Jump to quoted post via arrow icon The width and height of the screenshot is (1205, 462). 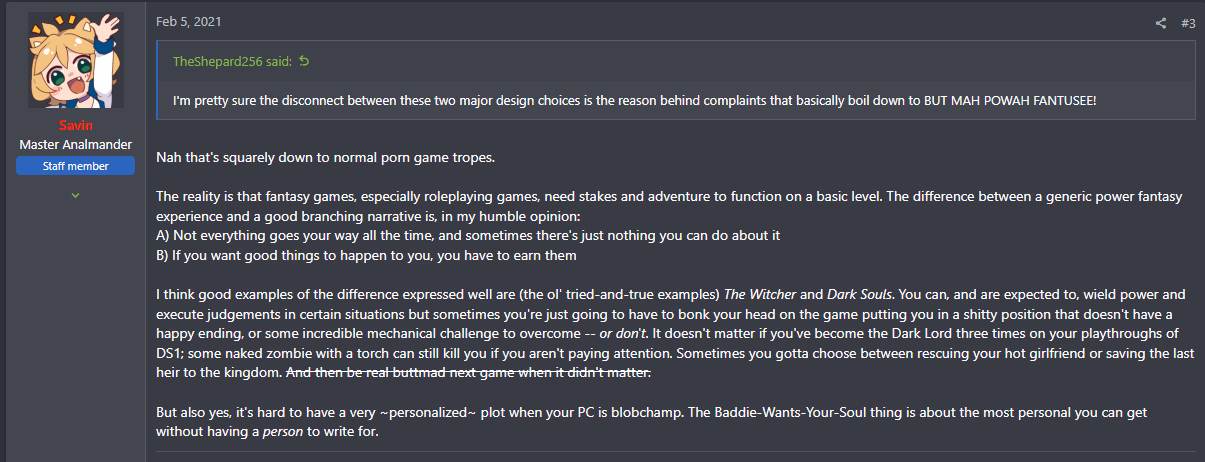(305, 62)
